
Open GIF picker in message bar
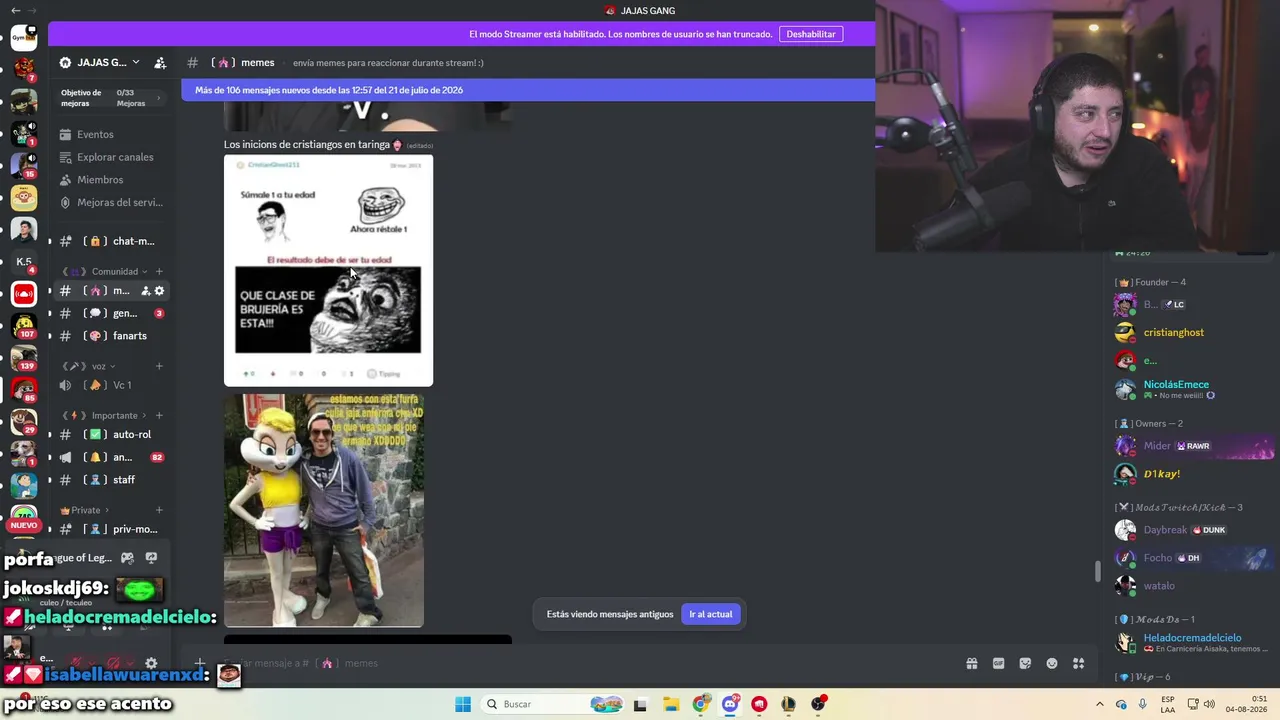(998, 663)
